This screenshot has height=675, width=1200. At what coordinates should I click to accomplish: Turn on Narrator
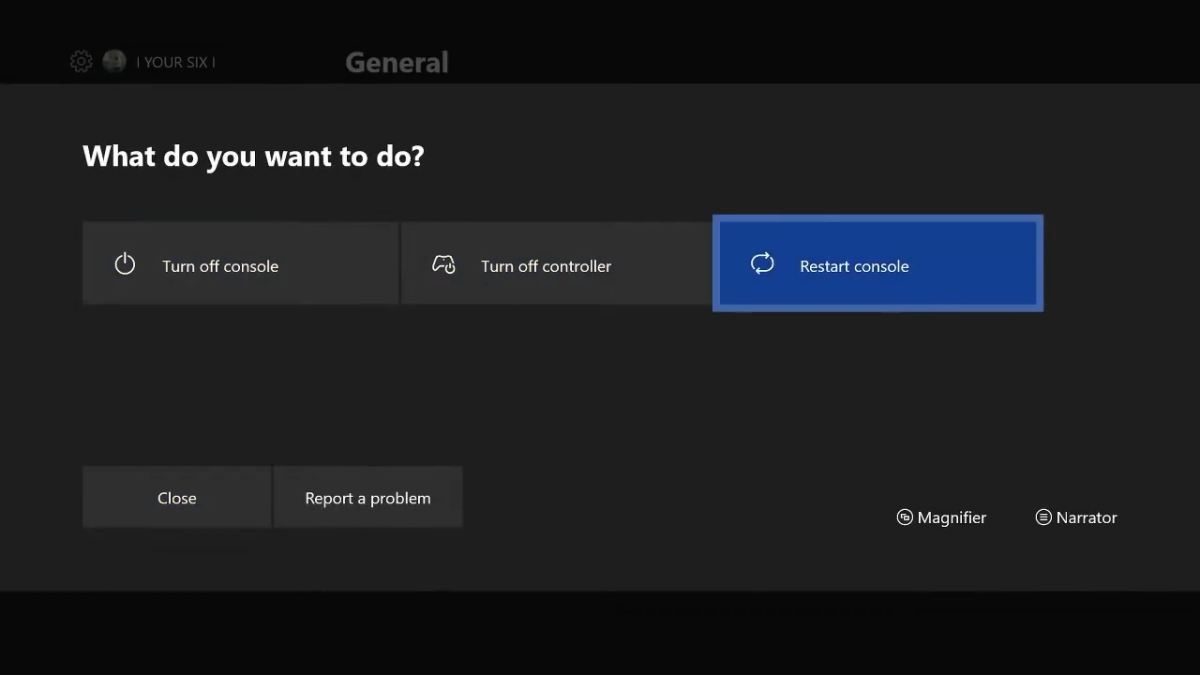tap(1076, 517)
